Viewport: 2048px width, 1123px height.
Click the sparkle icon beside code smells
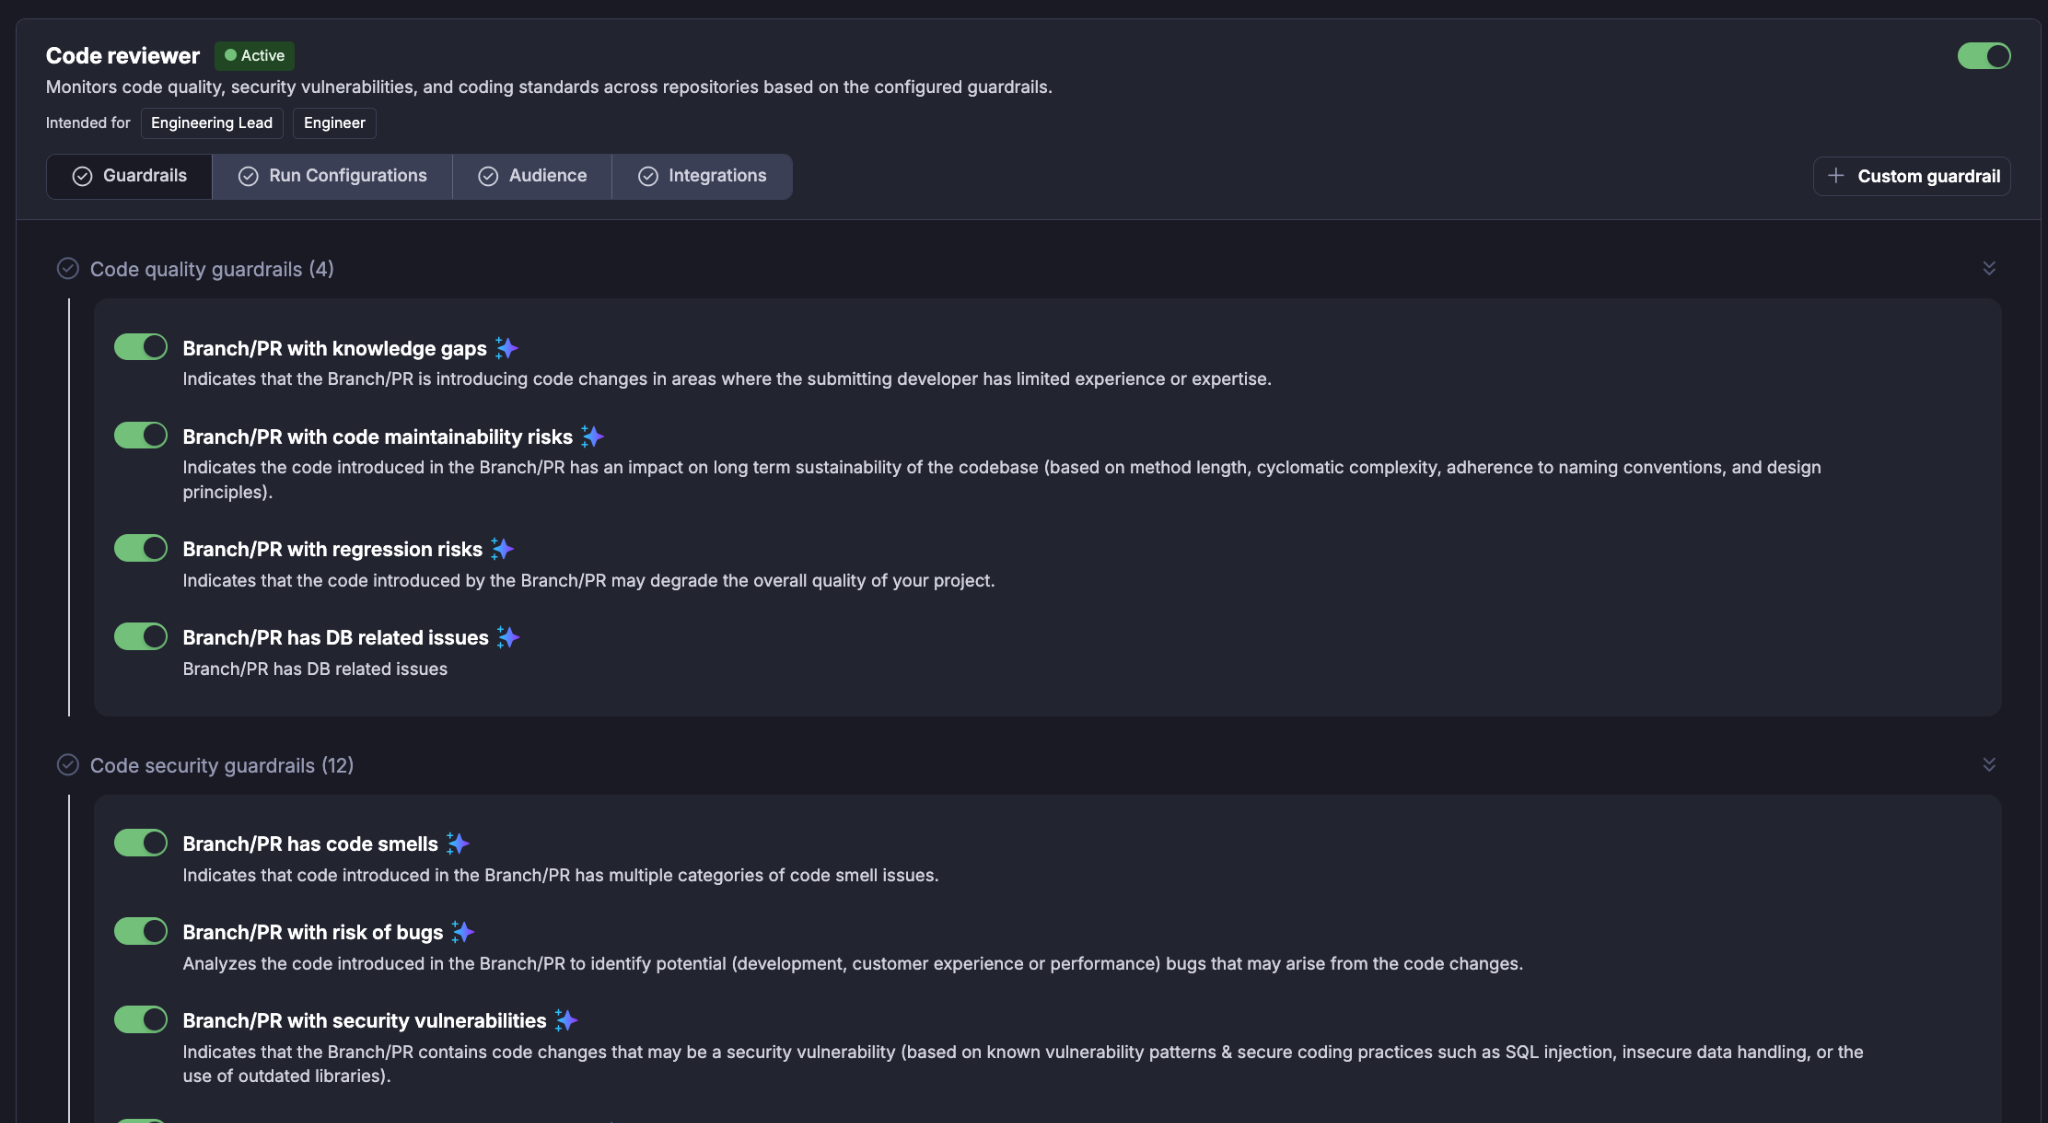(x=458, y=844)
